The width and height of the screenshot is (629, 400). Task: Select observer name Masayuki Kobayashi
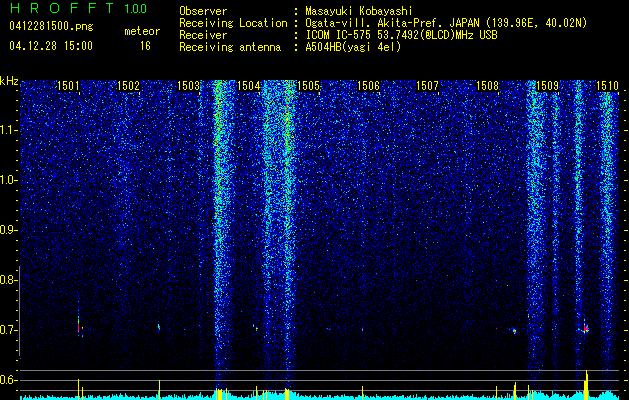click(359, 11)
